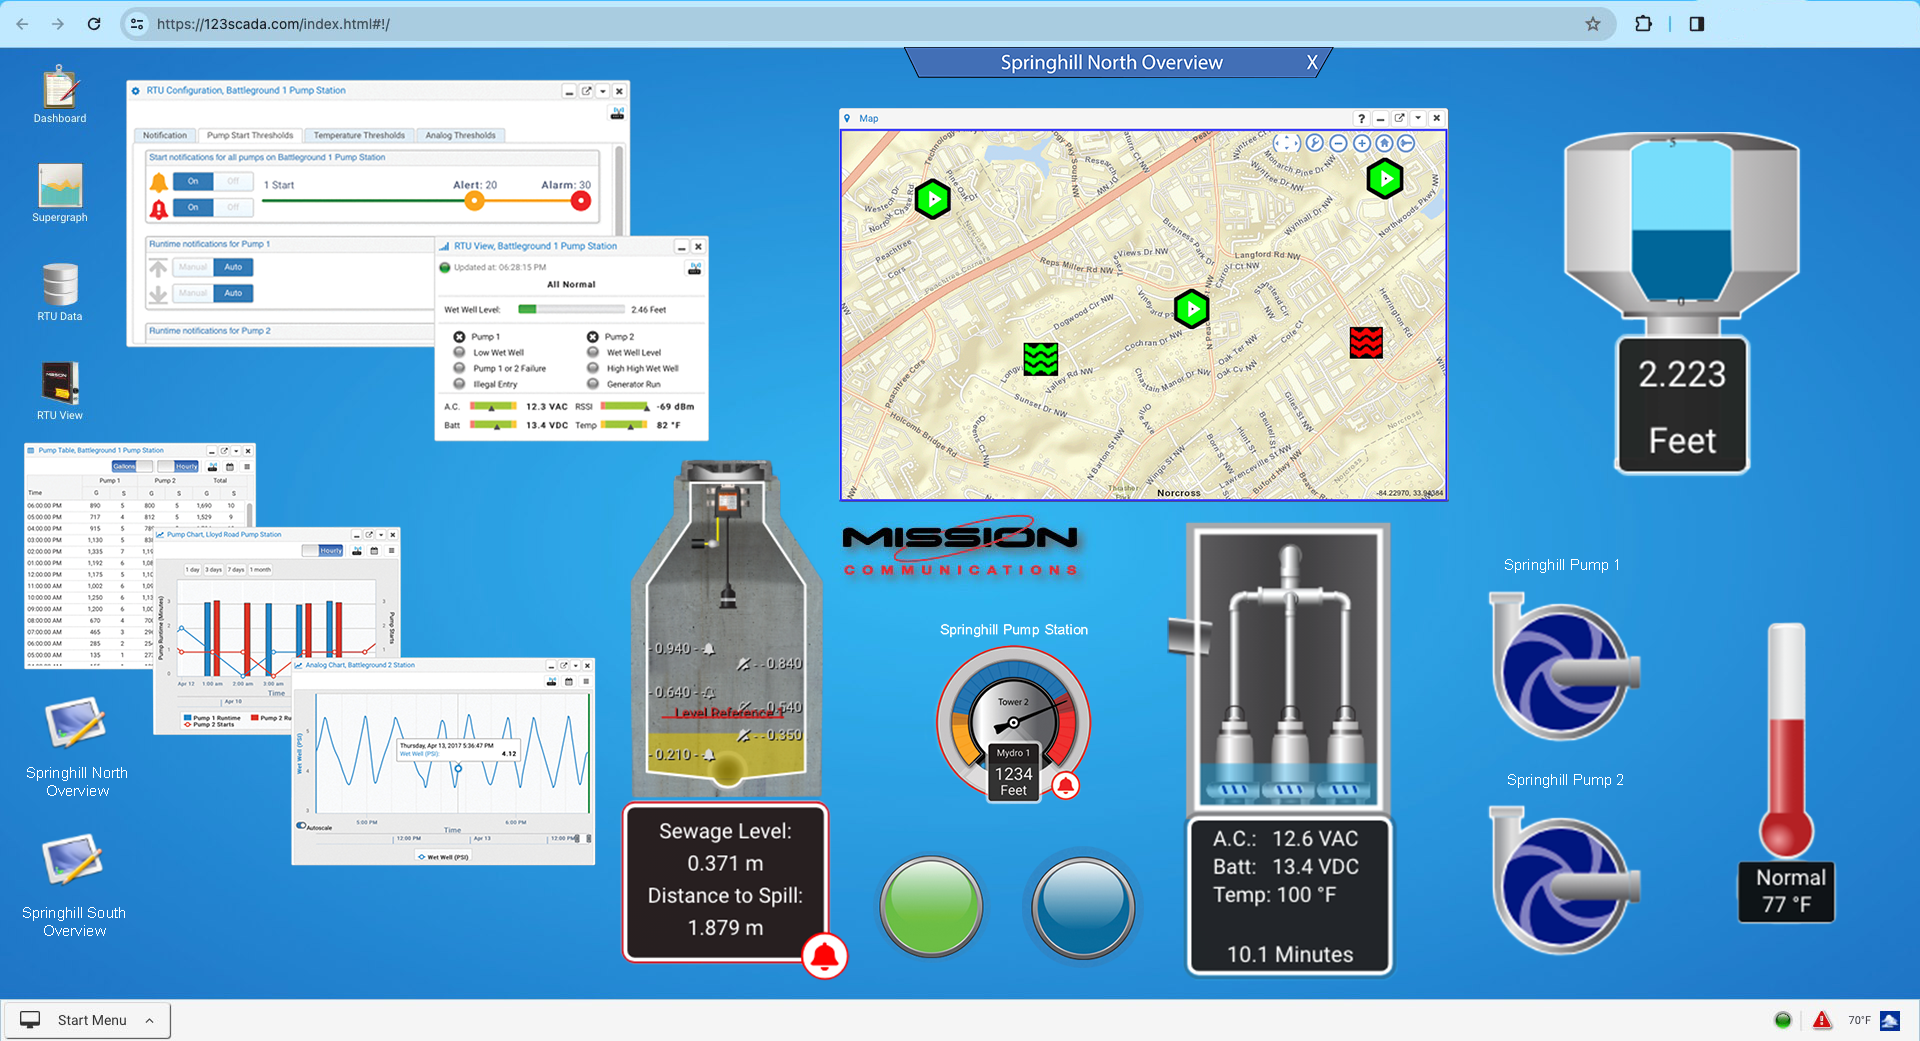The height and width of the screenshot is (1041, 1920).
Task: Click the Springhill Pump 2 icon
Action: 1563,880
